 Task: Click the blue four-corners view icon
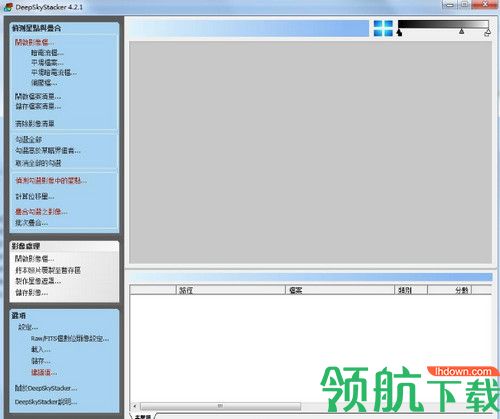click(x=383, y=28)
